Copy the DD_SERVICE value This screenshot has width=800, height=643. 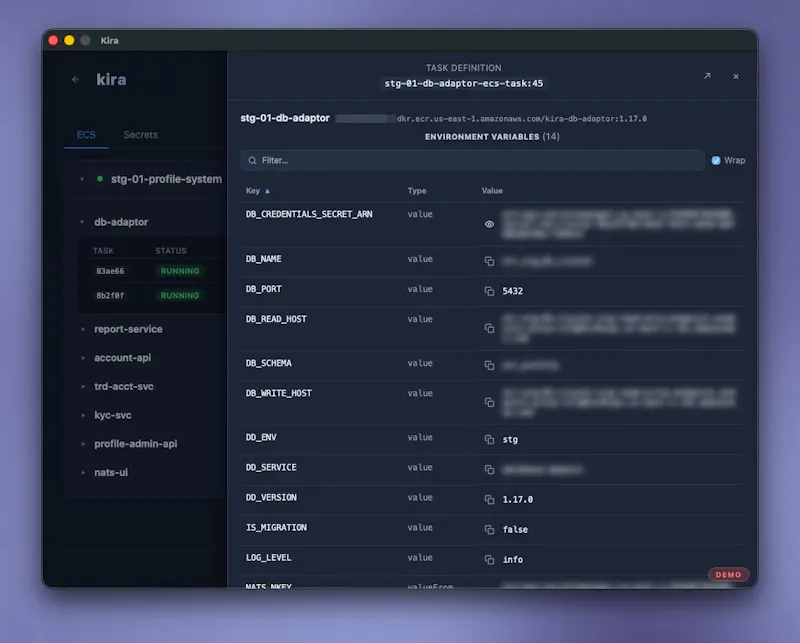coord(489,469)
